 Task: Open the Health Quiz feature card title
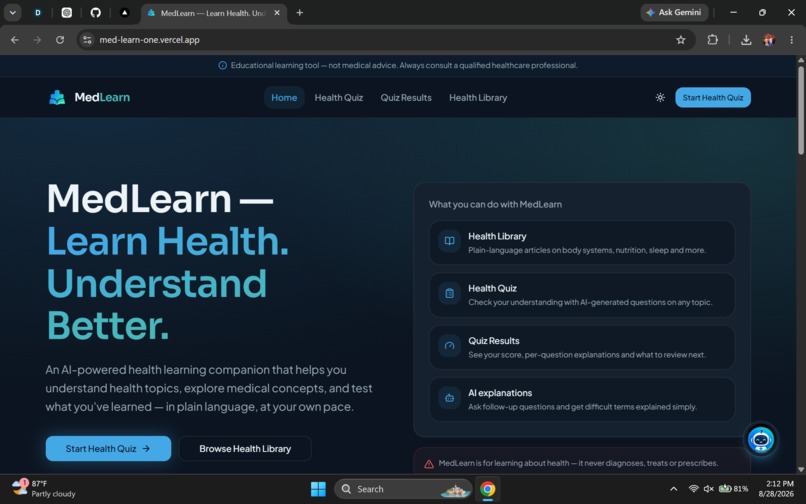(492, 289)
